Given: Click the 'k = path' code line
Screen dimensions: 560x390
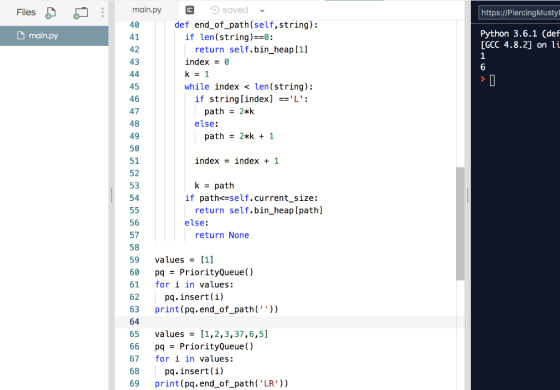Looking at the screenshot, I should coord(214,186).
